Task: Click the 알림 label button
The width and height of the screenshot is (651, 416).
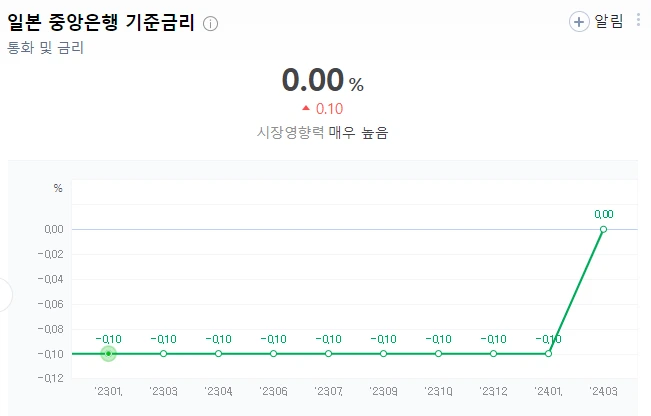Action: [x=609, y=21]
